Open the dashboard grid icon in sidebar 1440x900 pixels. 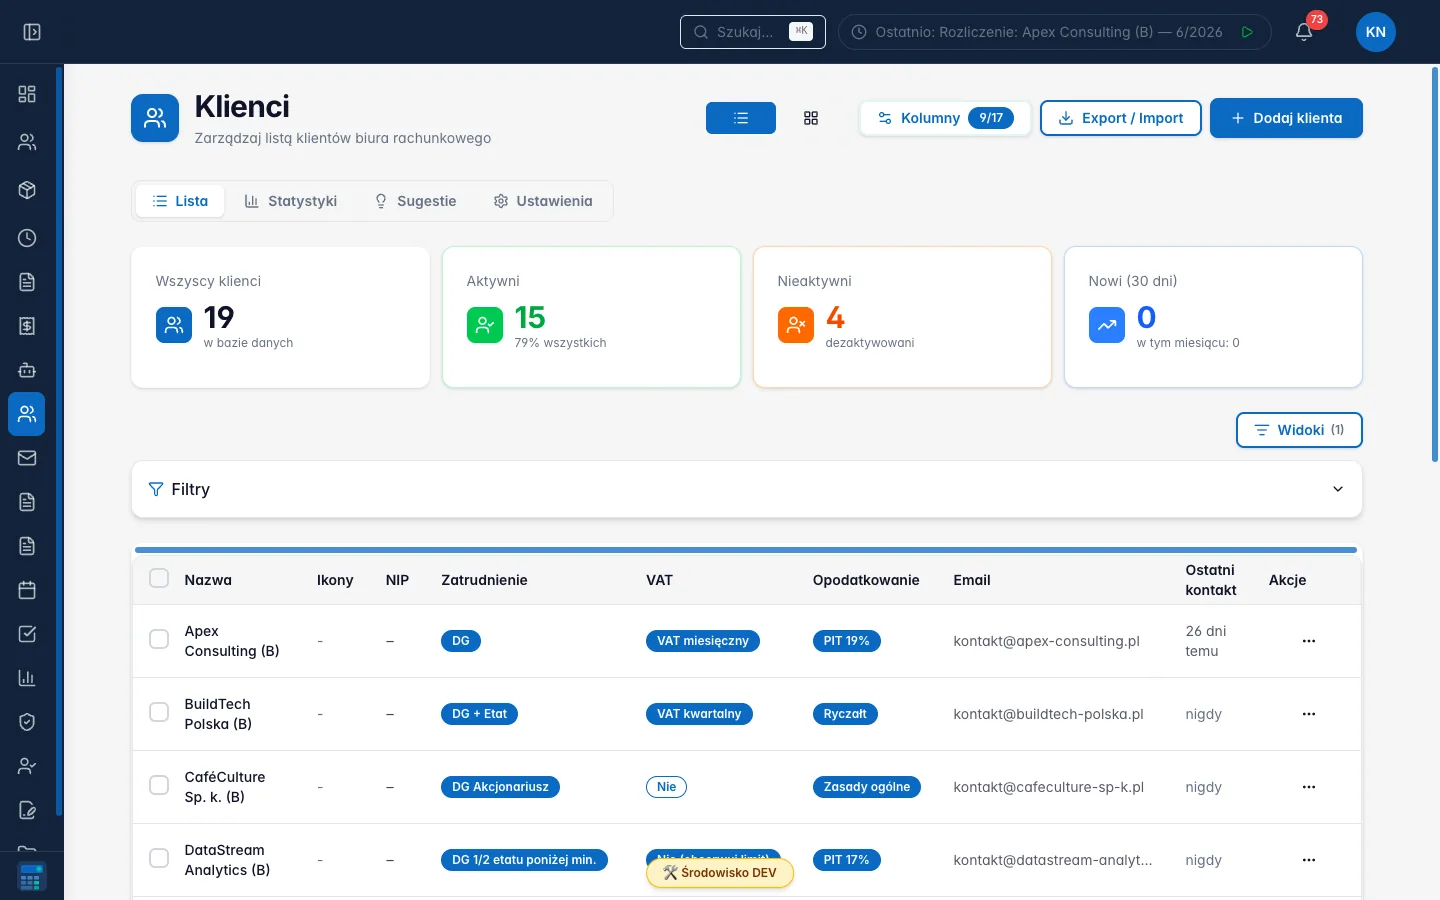27,94
